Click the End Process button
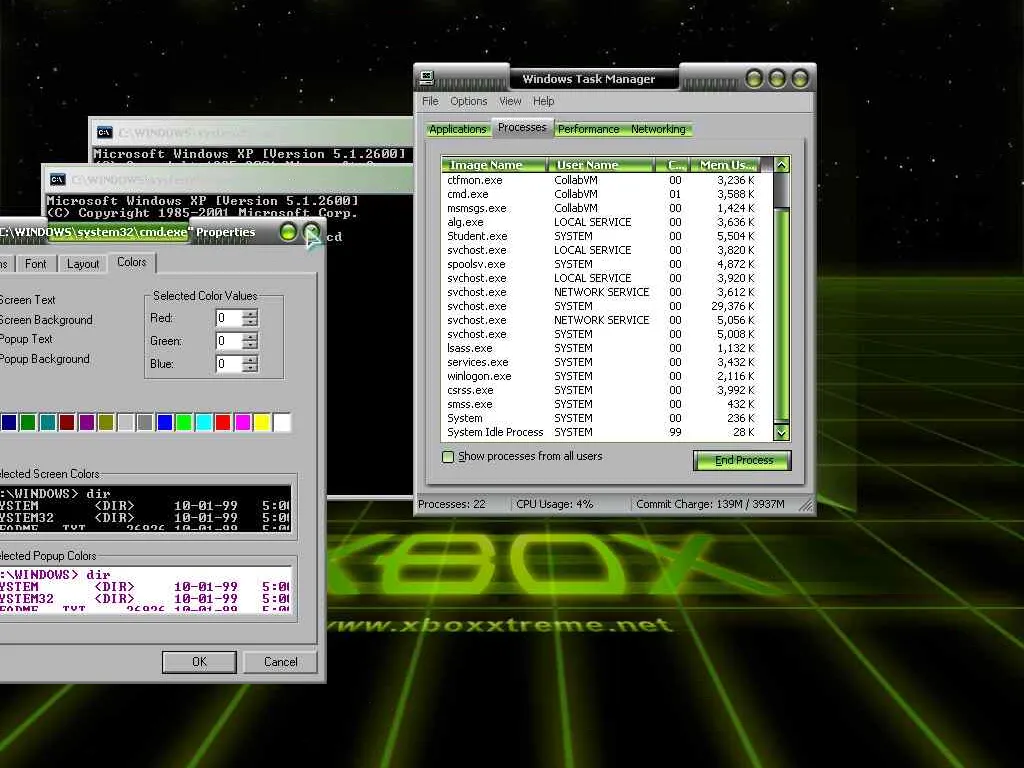1024x768 pixels. pos(743,460)
